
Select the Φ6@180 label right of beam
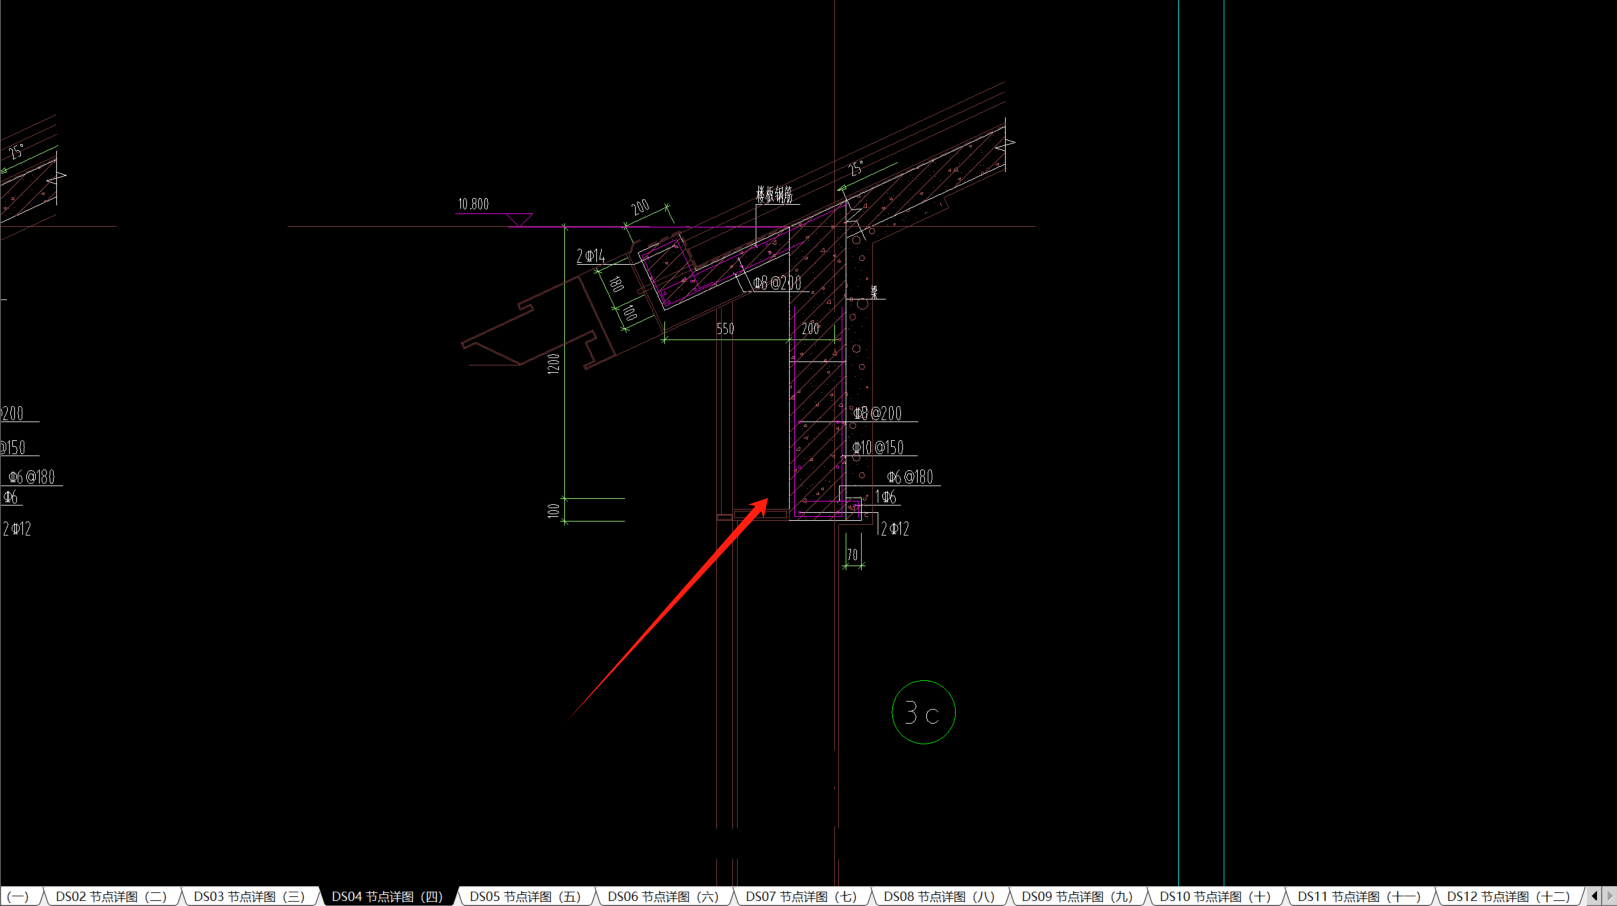coord(910,477)
